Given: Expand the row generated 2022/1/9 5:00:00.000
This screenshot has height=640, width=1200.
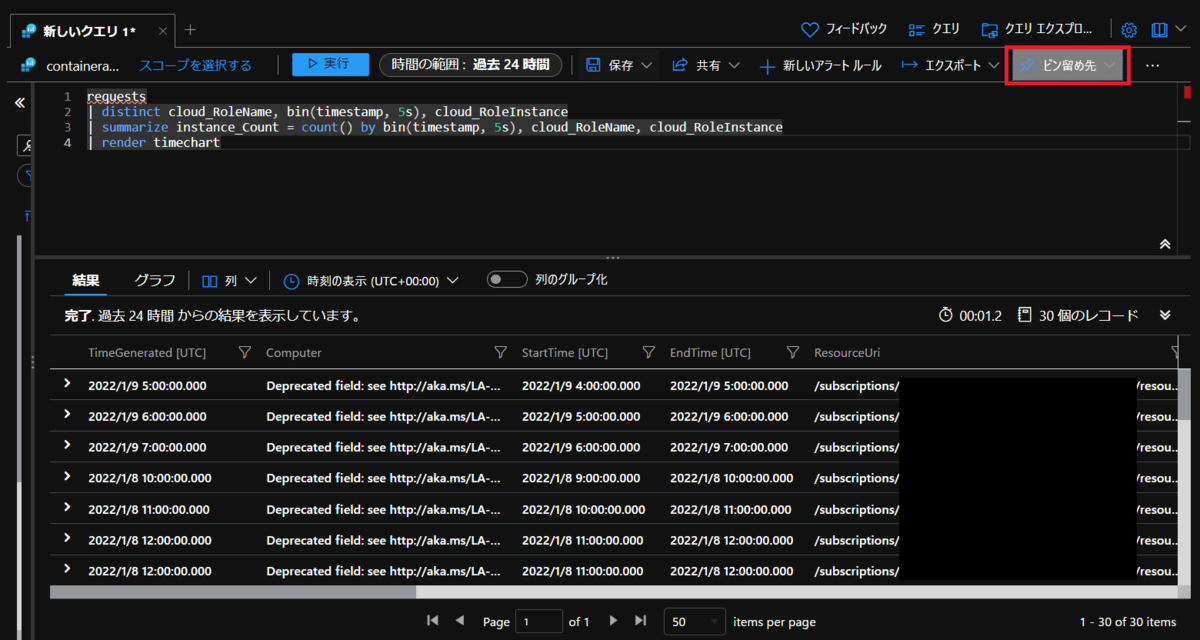Looking at the screenshot, I should (x=68, y=383).
